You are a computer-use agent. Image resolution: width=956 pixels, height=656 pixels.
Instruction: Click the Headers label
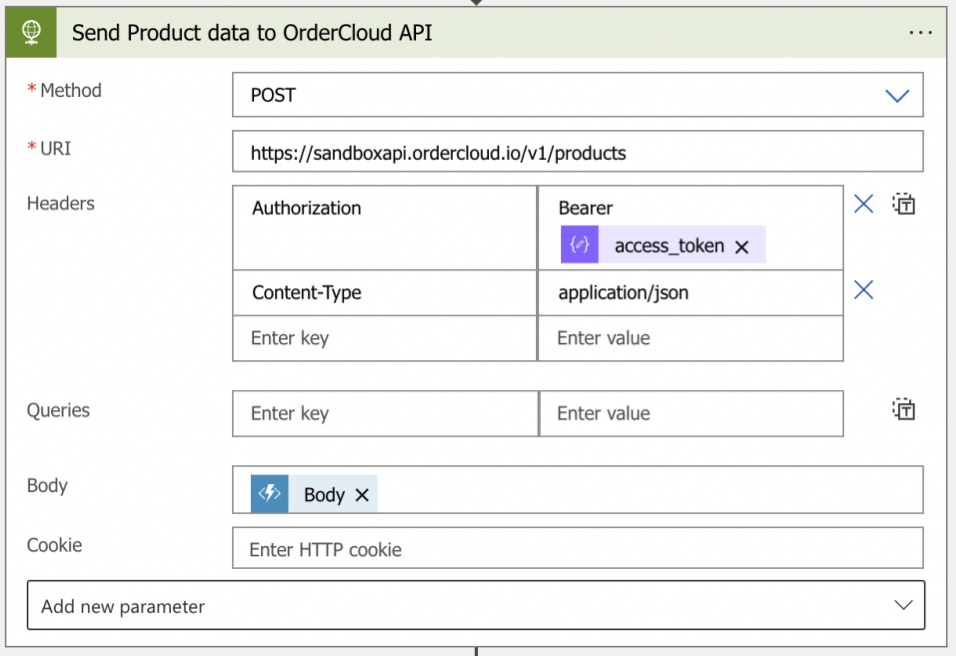point(60,204)
